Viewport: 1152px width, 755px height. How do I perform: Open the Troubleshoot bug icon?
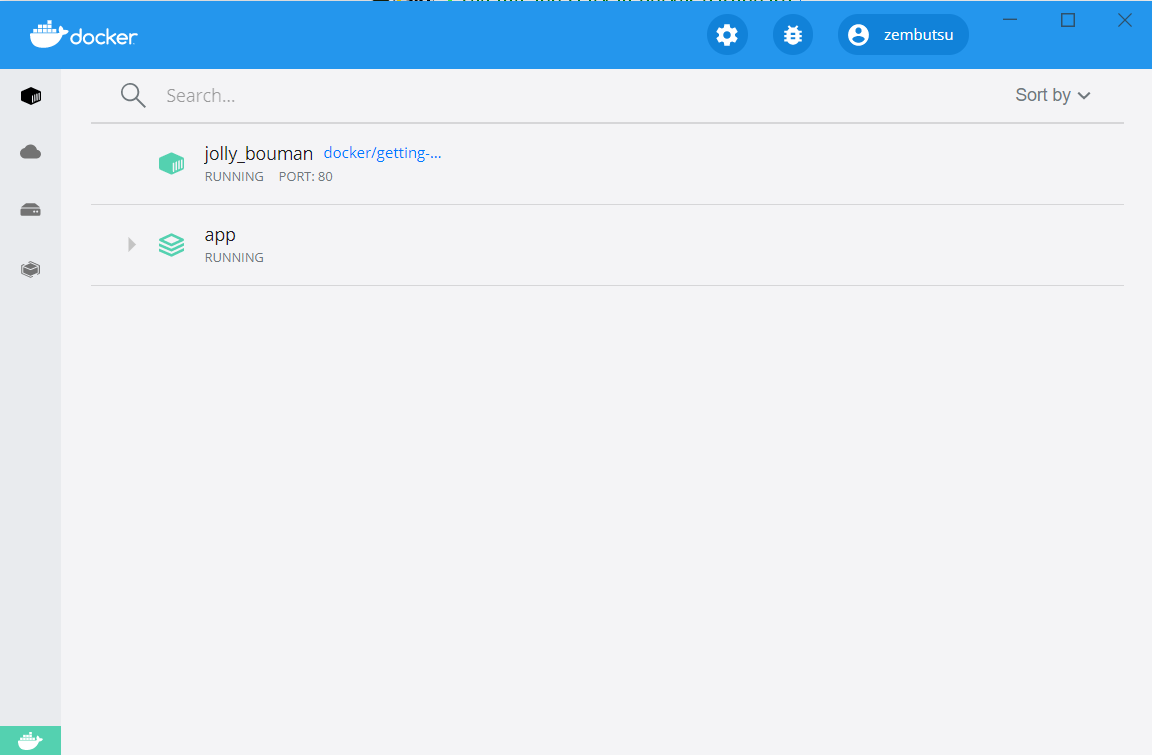(793, 35)
